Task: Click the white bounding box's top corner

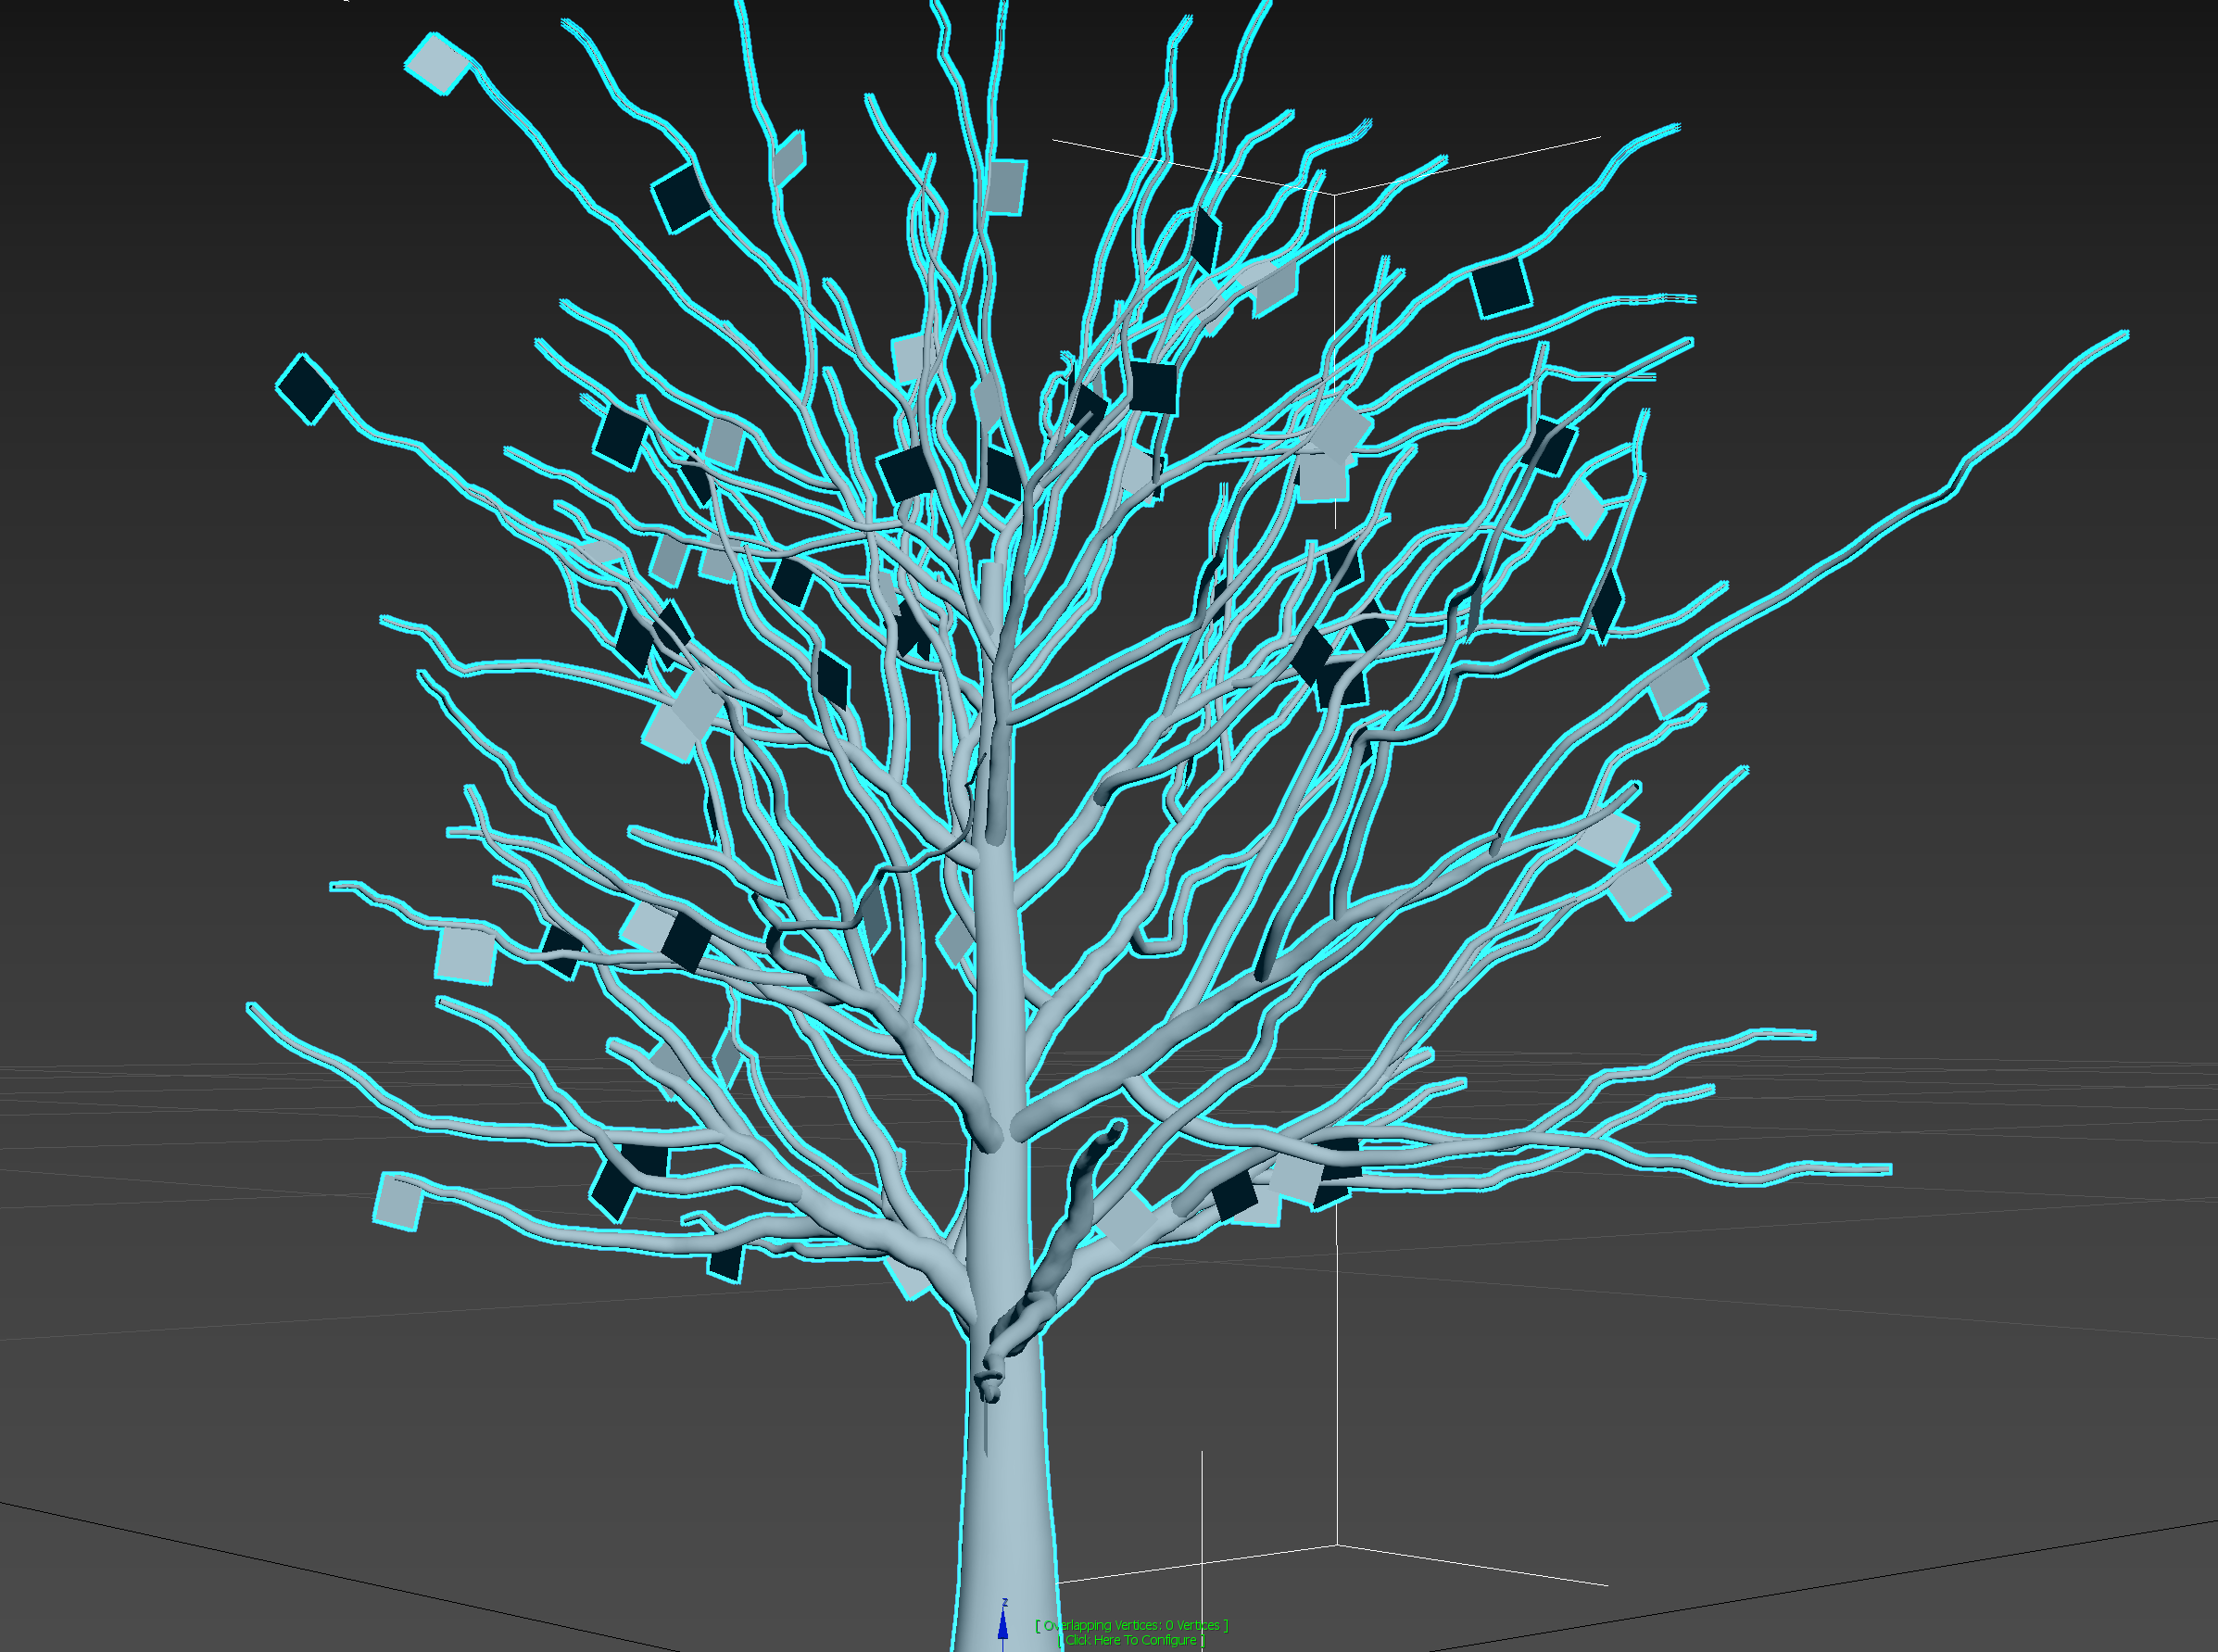Action: coord(1334,194)
